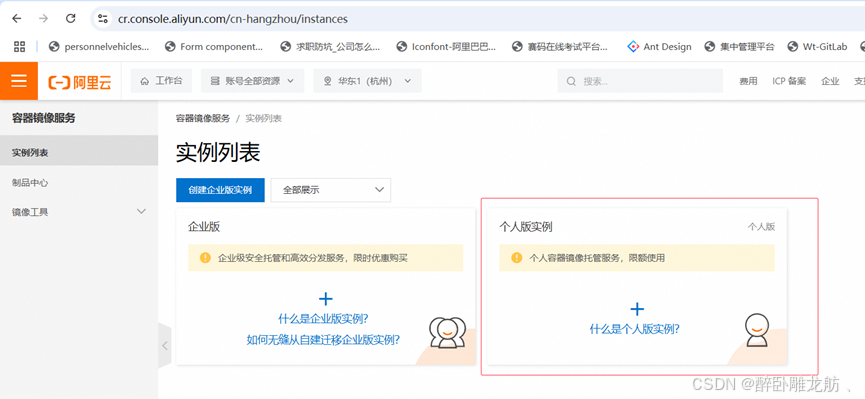This screenshot has height=399, width=865.
Task: Open the 费用 top menu
Action: [748, 81]
